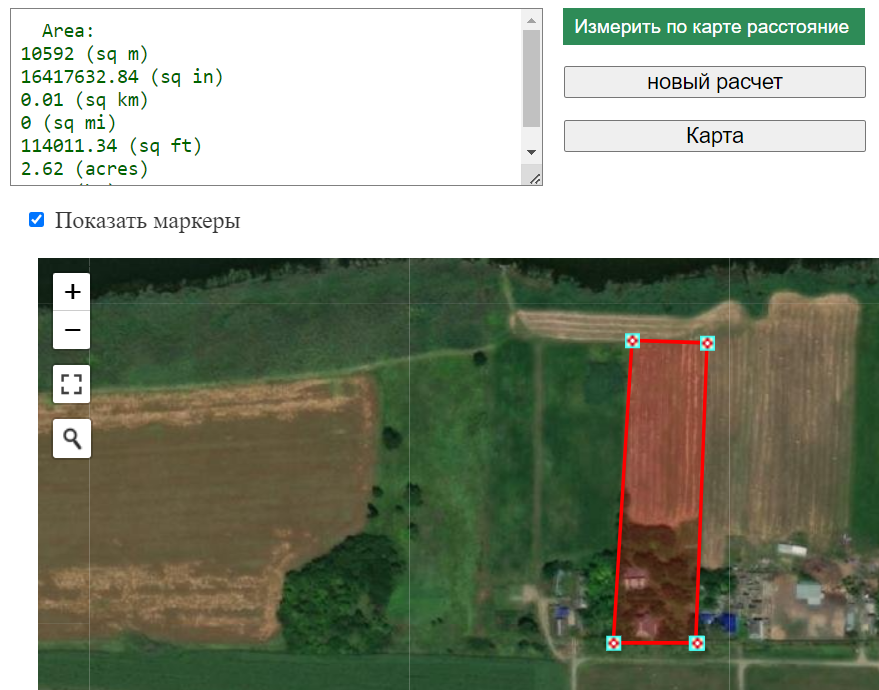The image size is (879, 690).
Task: Click the новый расчет button
Action: coord(715,82)
